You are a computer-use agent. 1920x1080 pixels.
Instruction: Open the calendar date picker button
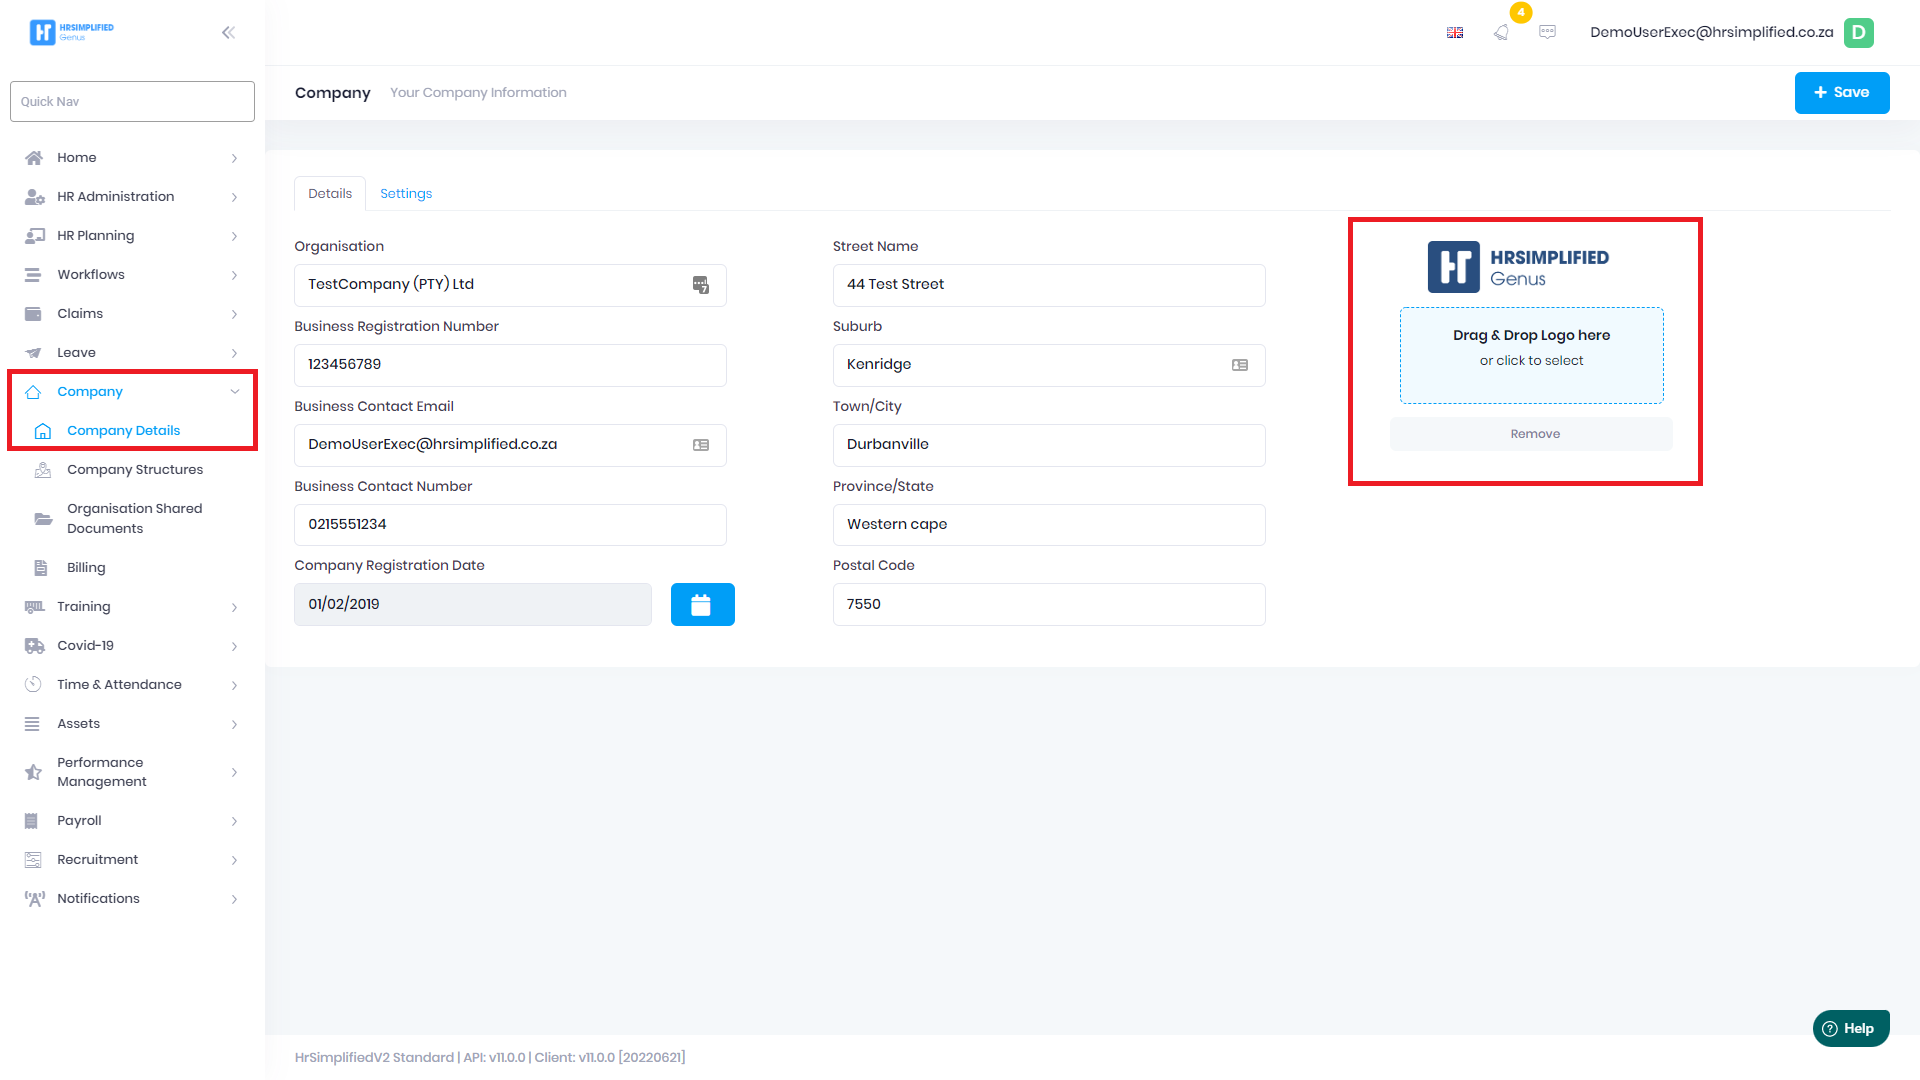[x=702, y=604]
